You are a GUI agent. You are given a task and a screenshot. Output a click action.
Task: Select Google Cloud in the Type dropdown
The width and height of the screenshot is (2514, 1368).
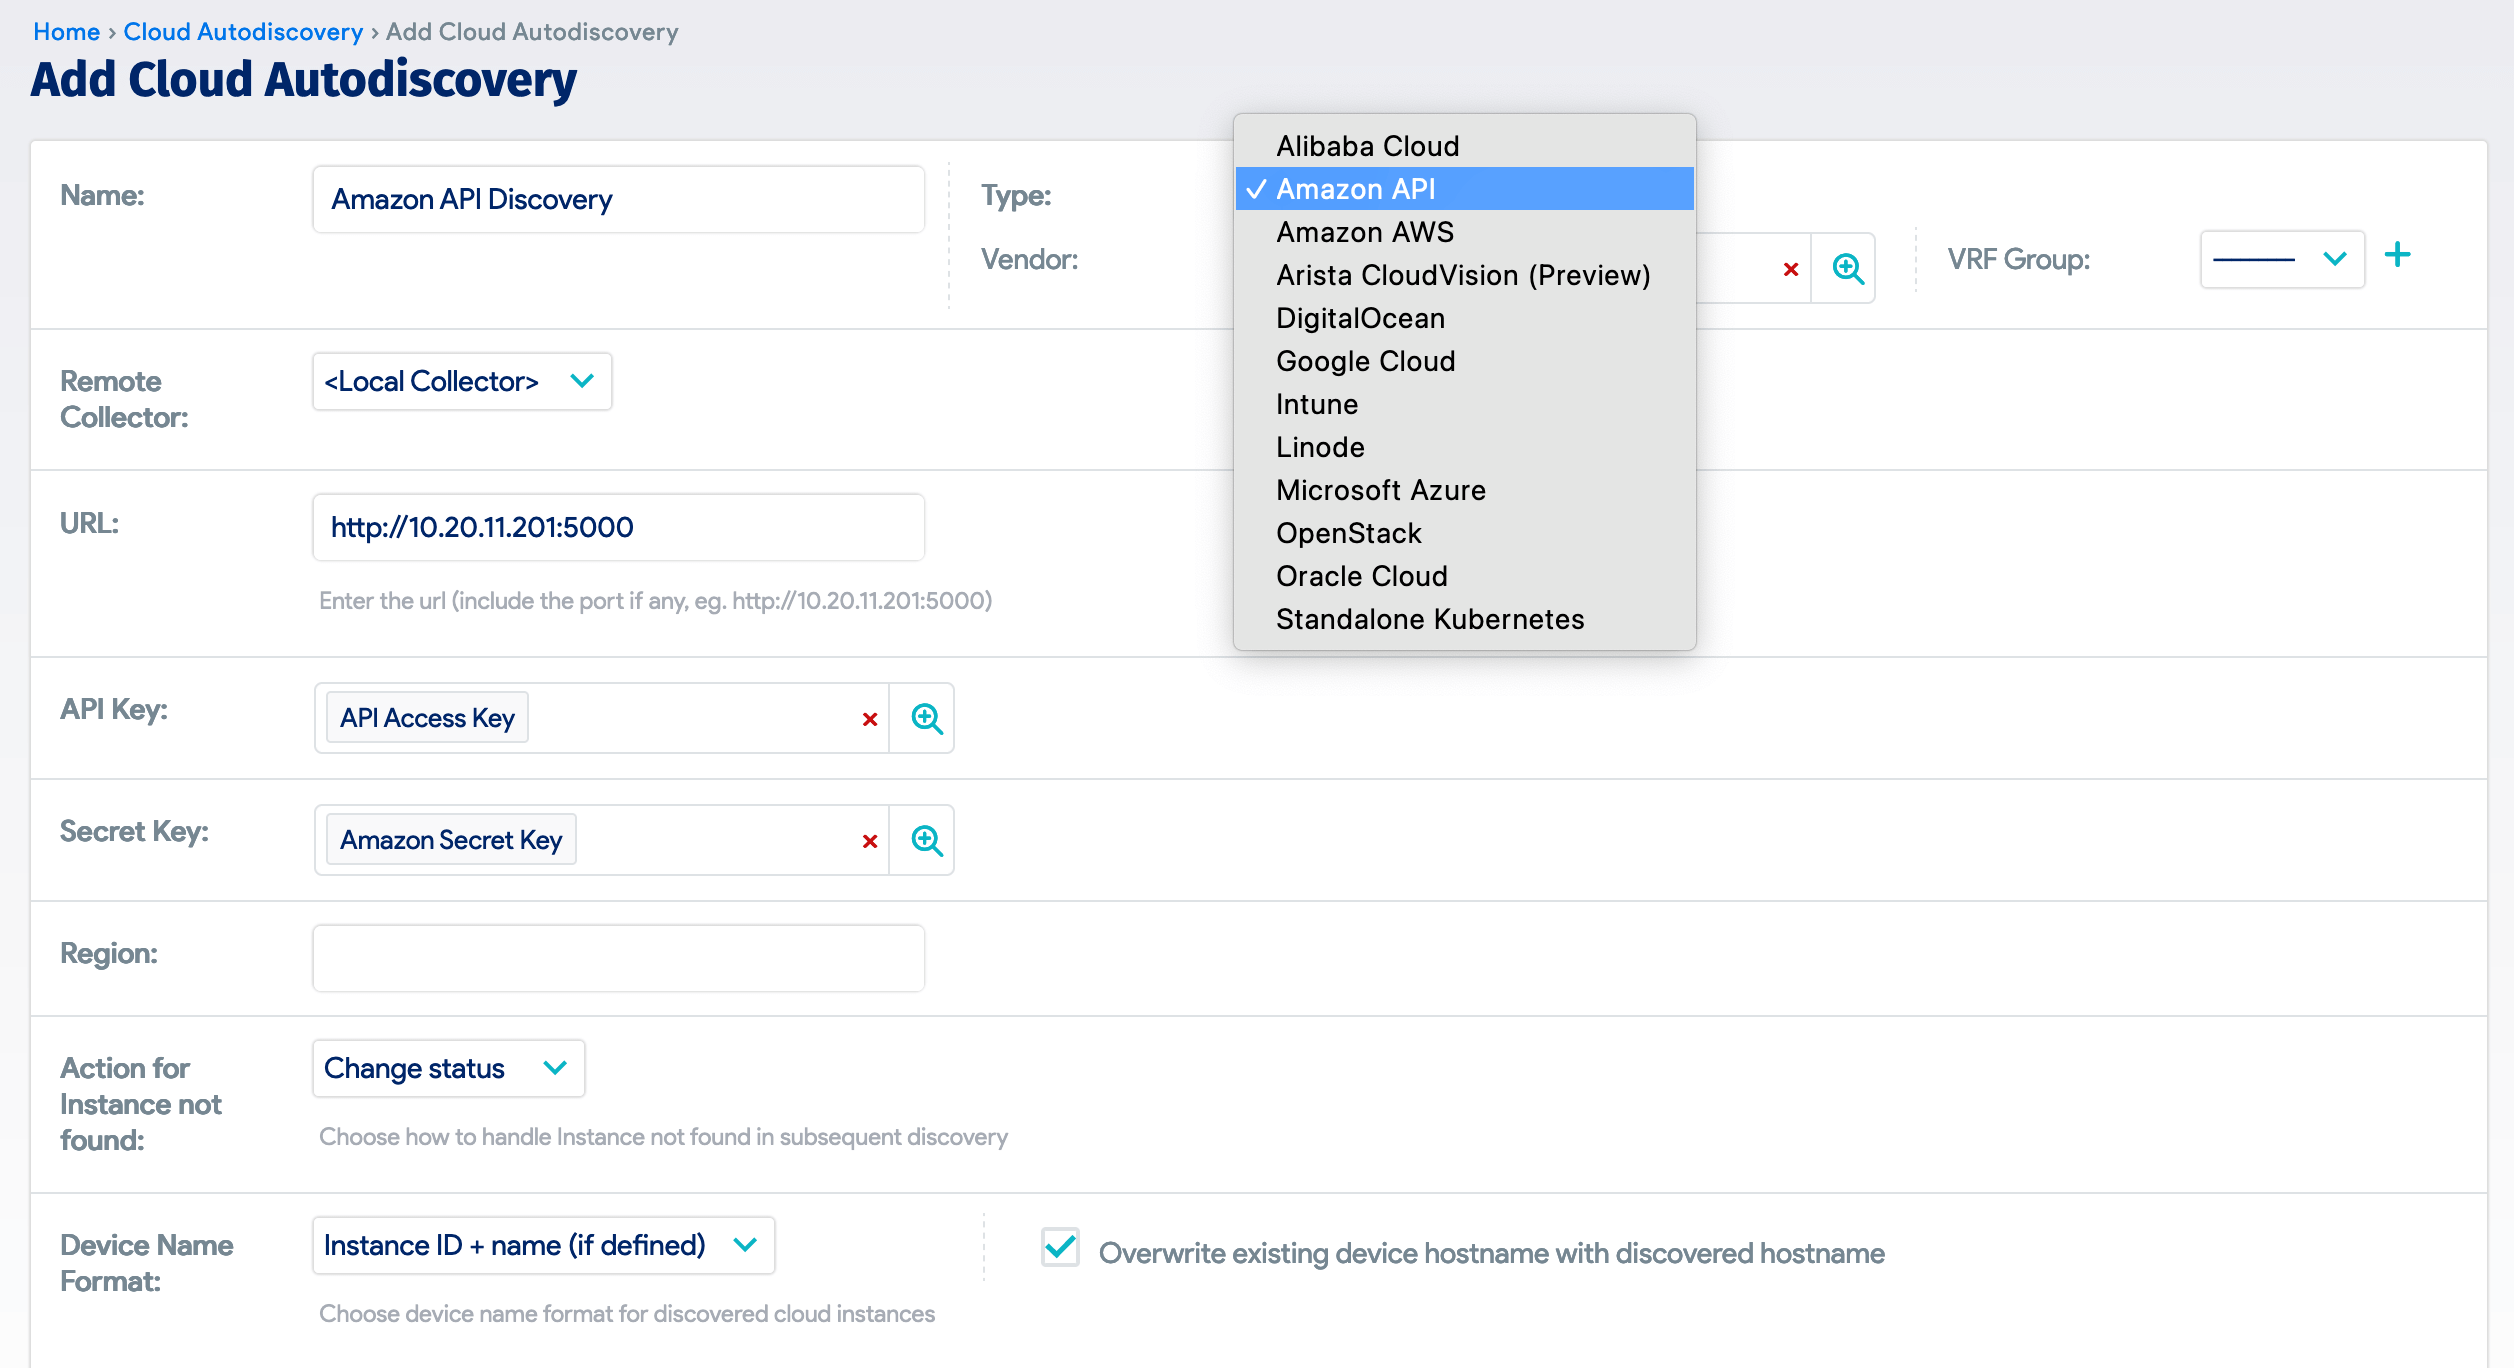pos(1365,361)
